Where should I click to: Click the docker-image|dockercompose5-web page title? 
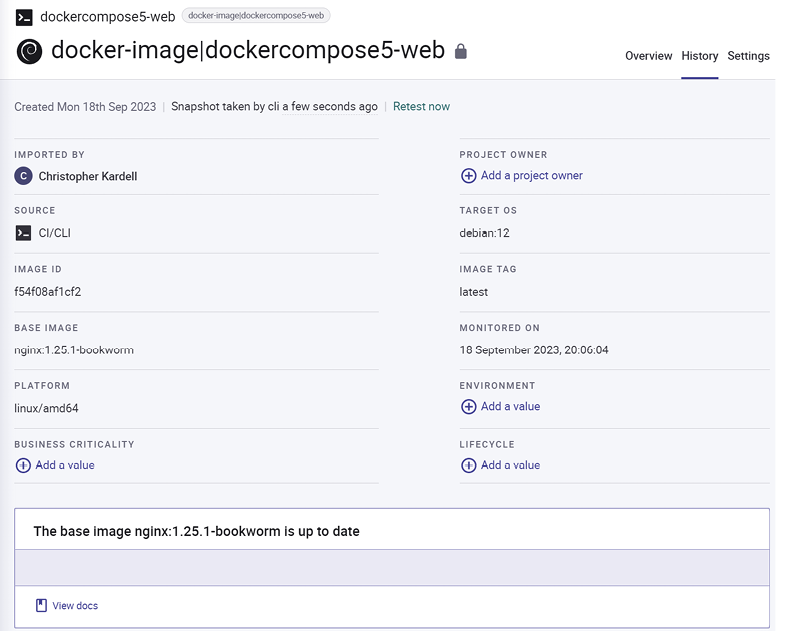pos(248,50)
